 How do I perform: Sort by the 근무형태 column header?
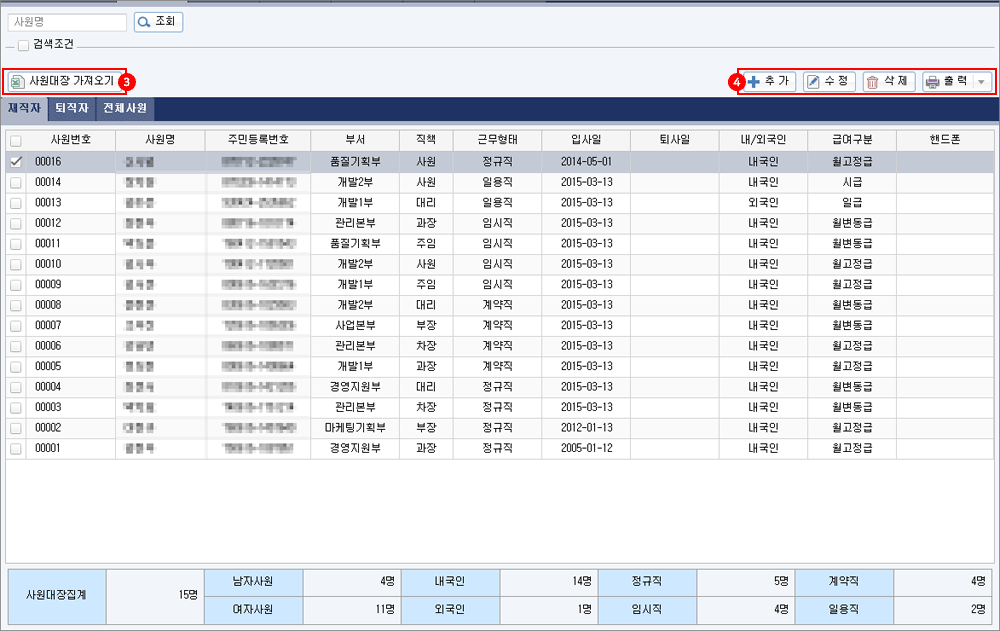(x=497, y=140)
